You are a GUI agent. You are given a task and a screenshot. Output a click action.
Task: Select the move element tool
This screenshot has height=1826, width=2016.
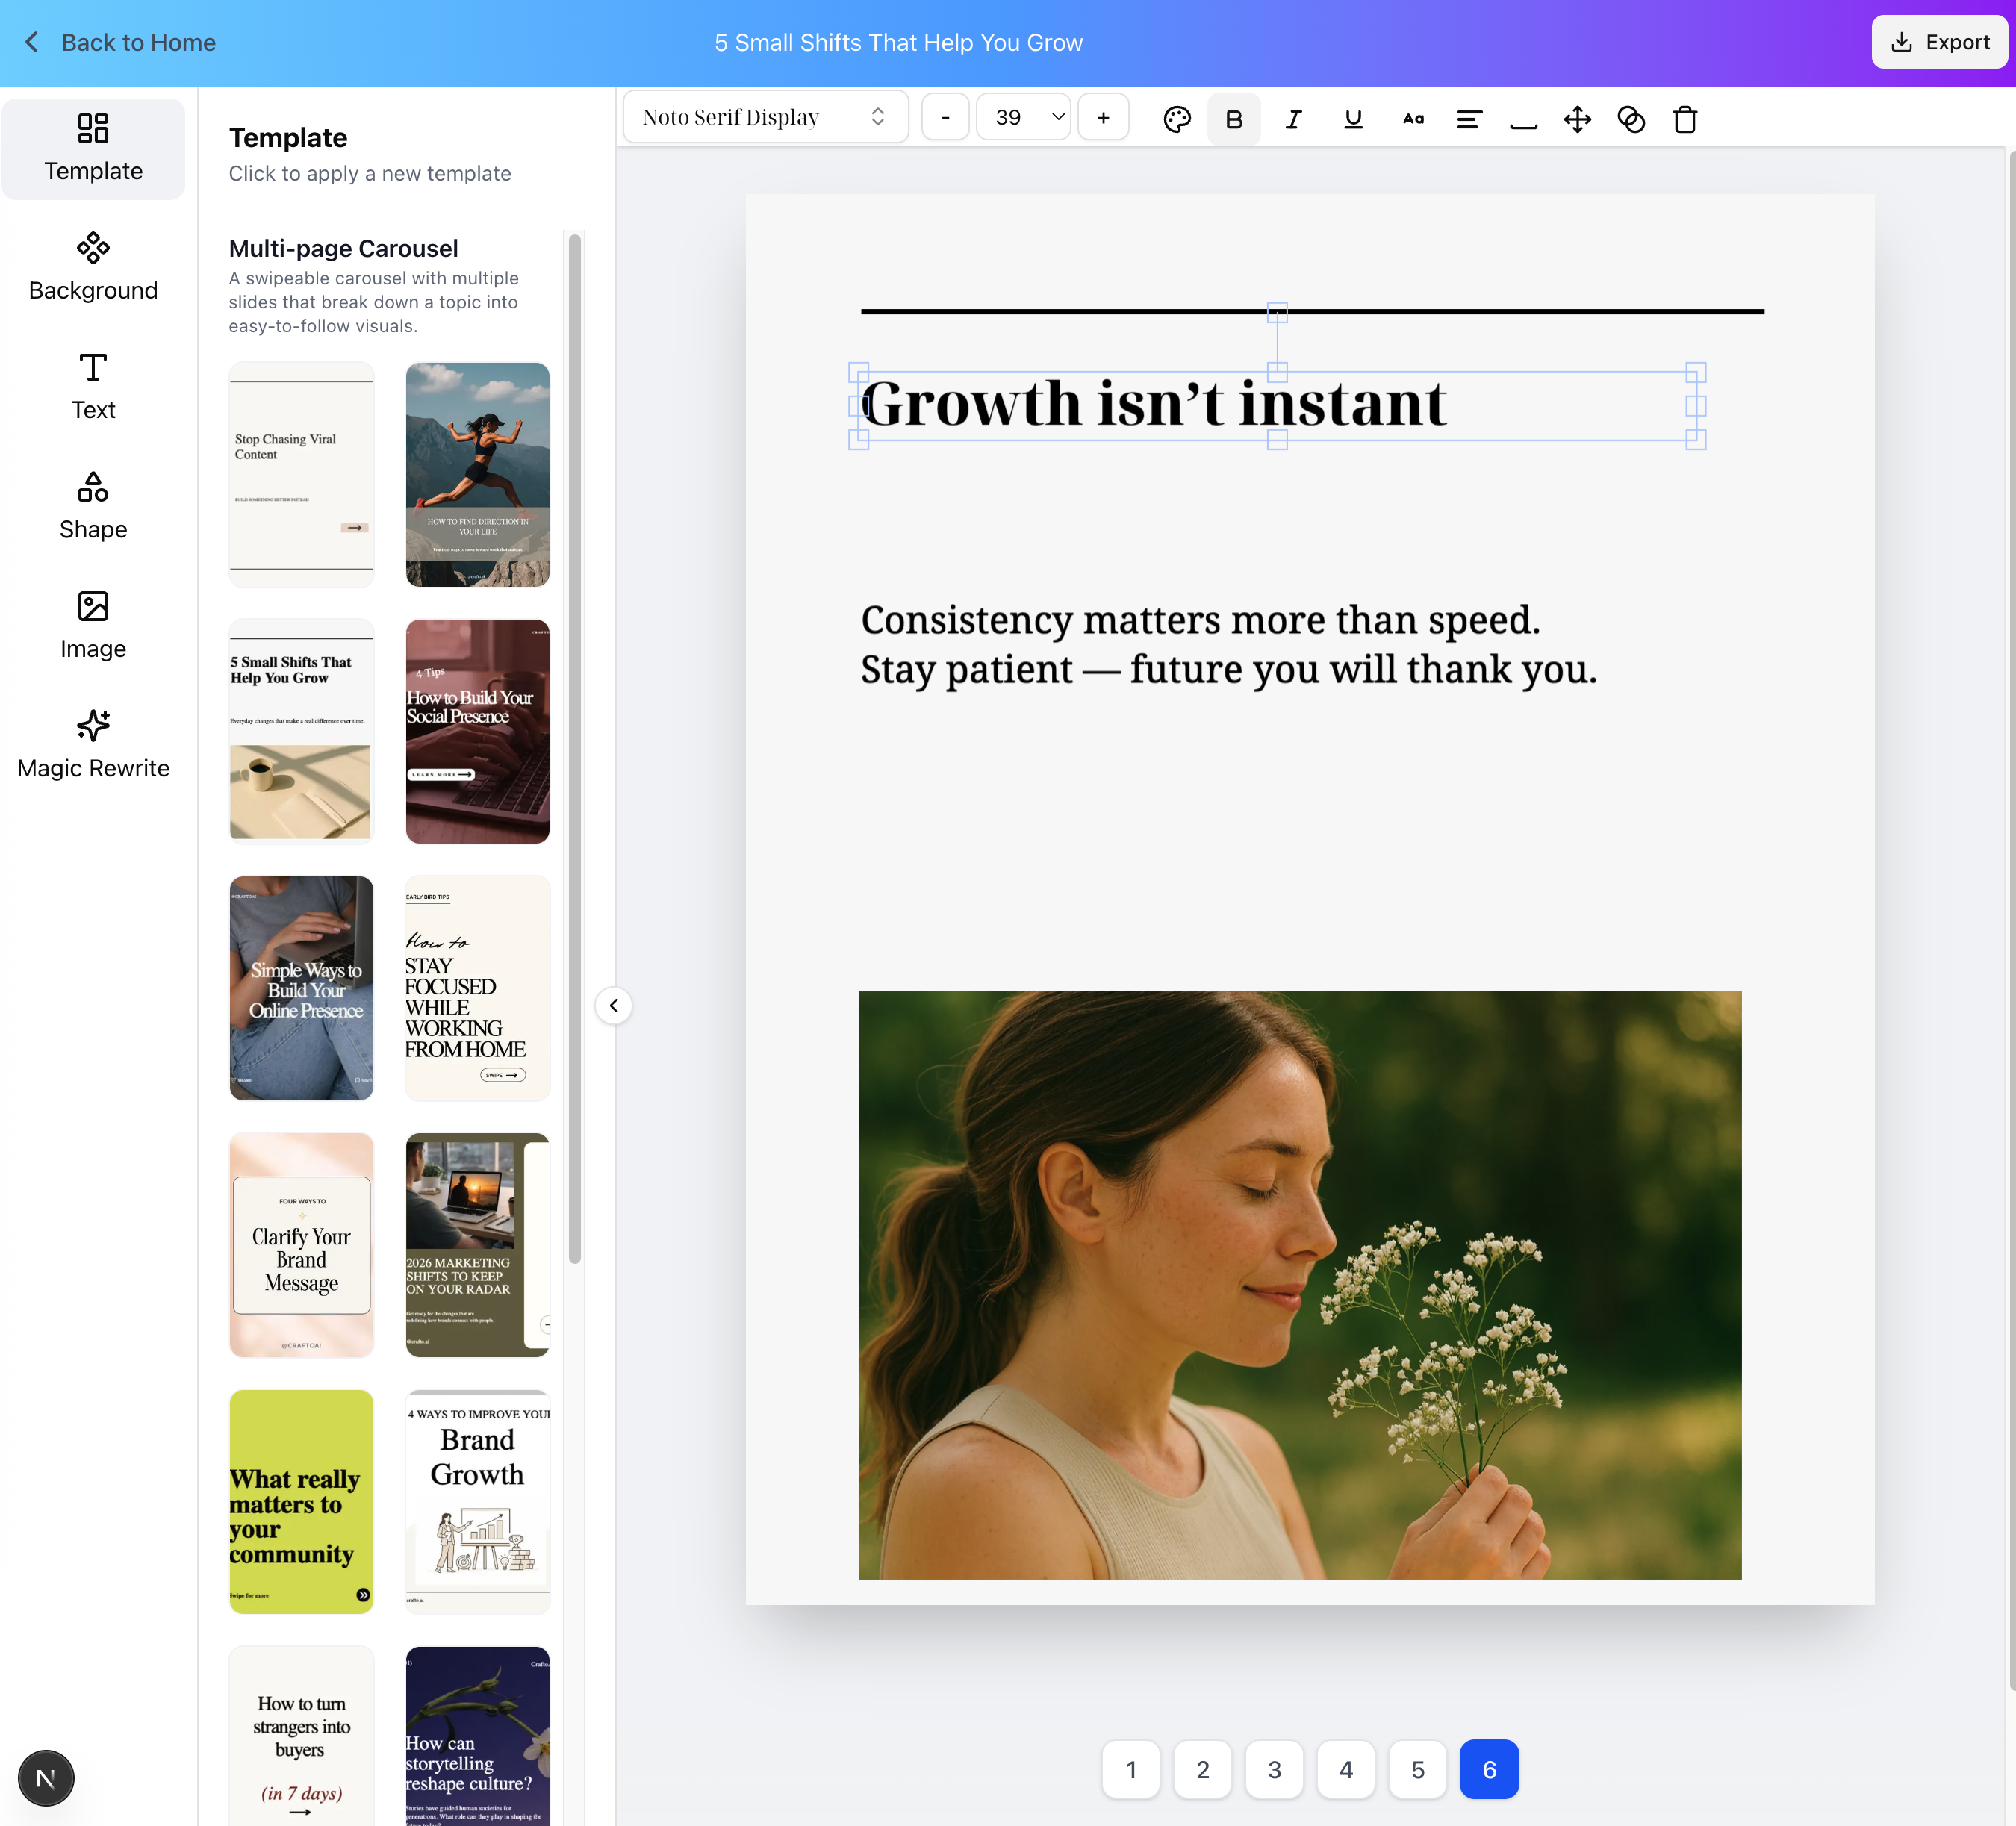[1577, 118]
